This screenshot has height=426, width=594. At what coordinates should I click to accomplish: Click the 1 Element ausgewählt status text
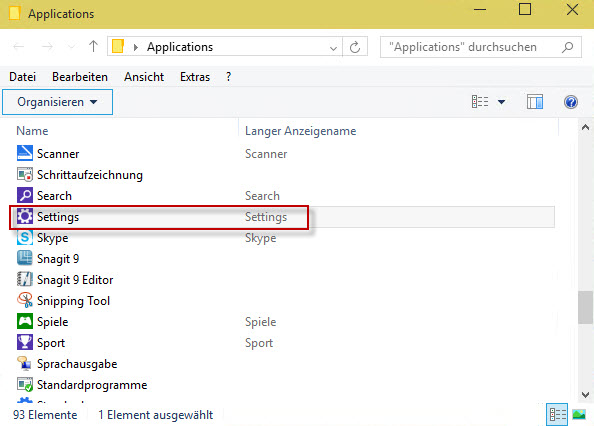point(156,415)
